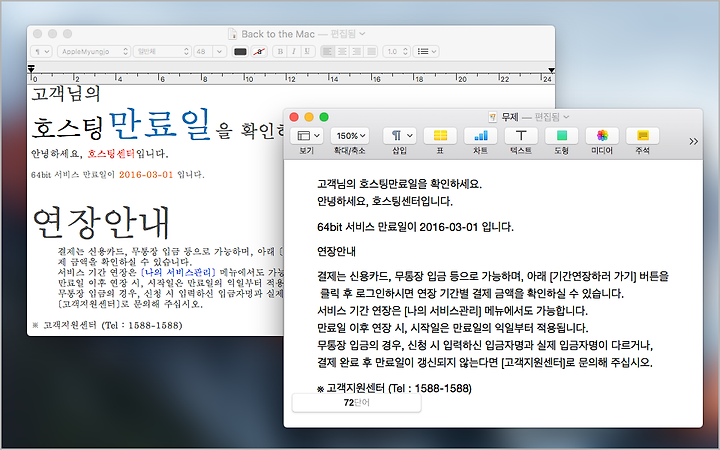Click the Back to the Mac document icon

click(x=233, y=34)
